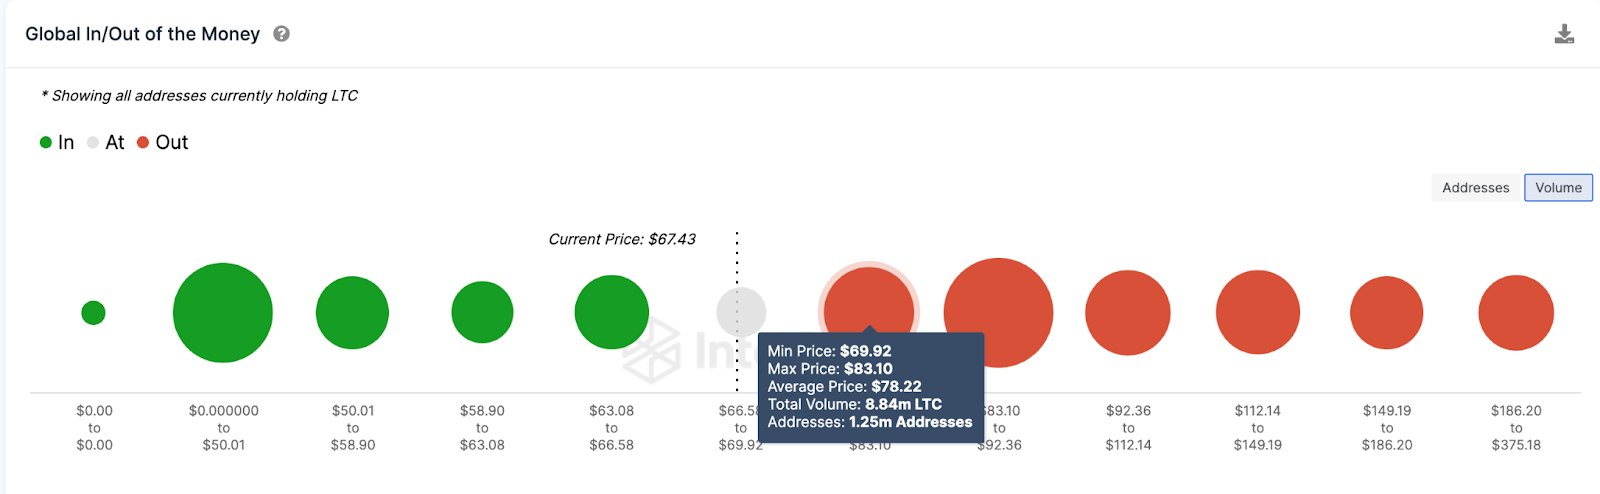This screenshot has width=1600, height=494.
Task: Select the $92.36 to $112.14 red bubble
Action: (x=1128, y=313)
